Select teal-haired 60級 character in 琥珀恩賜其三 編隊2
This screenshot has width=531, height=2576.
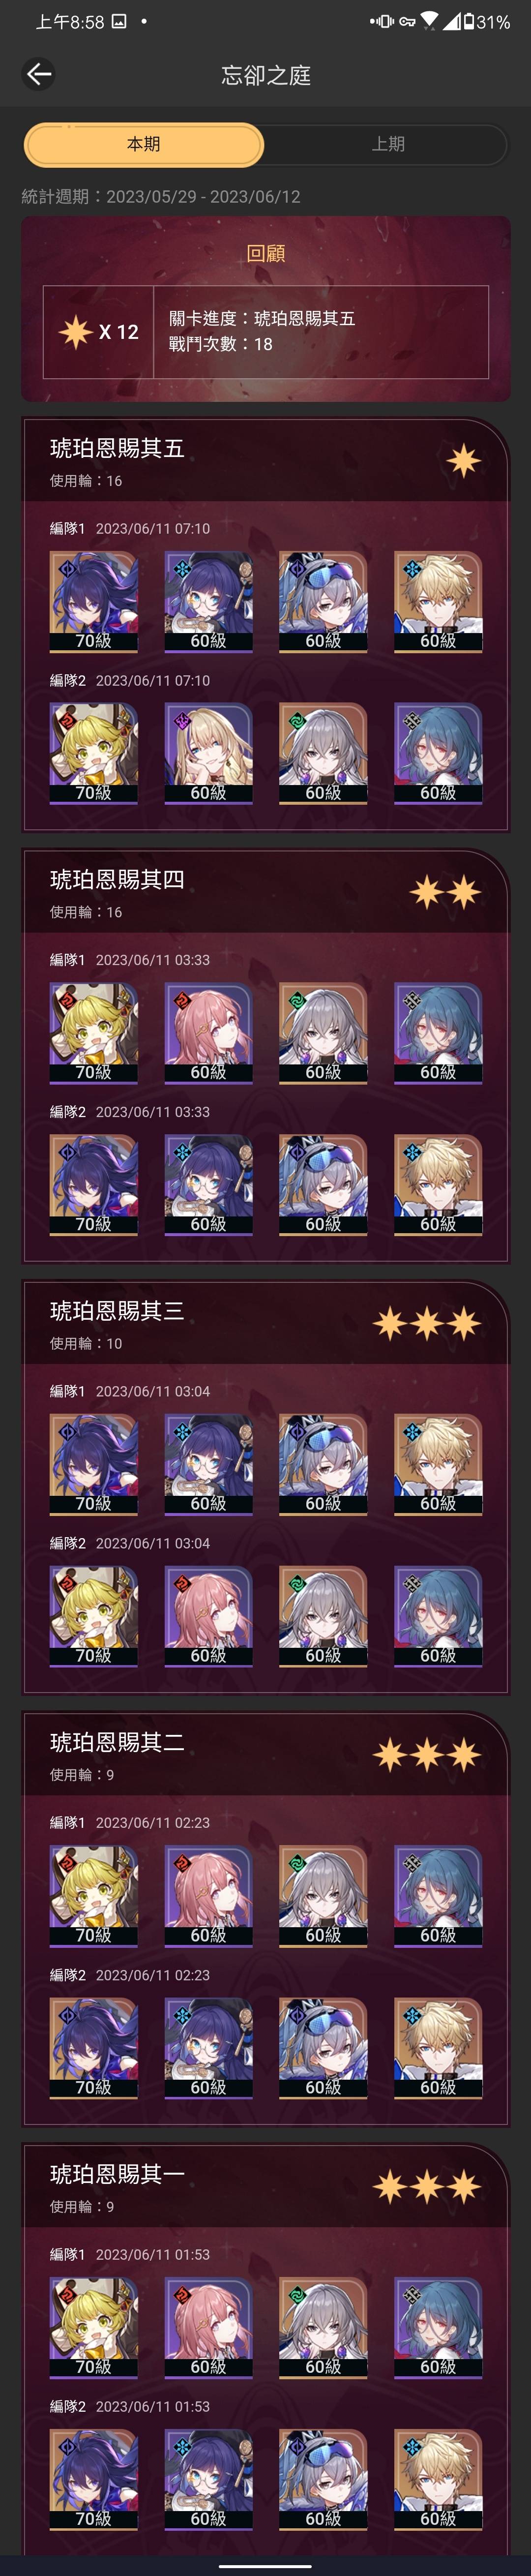[438, 1615]
